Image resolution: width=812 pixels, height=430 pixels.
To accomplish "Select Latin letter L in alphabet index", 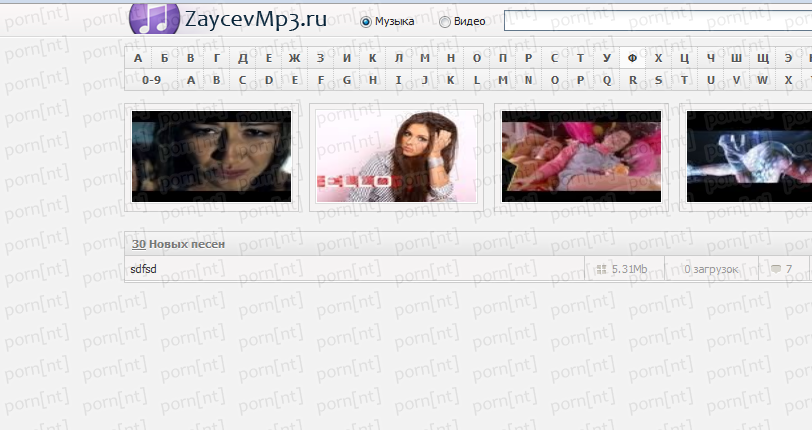I will coord(477,80).
